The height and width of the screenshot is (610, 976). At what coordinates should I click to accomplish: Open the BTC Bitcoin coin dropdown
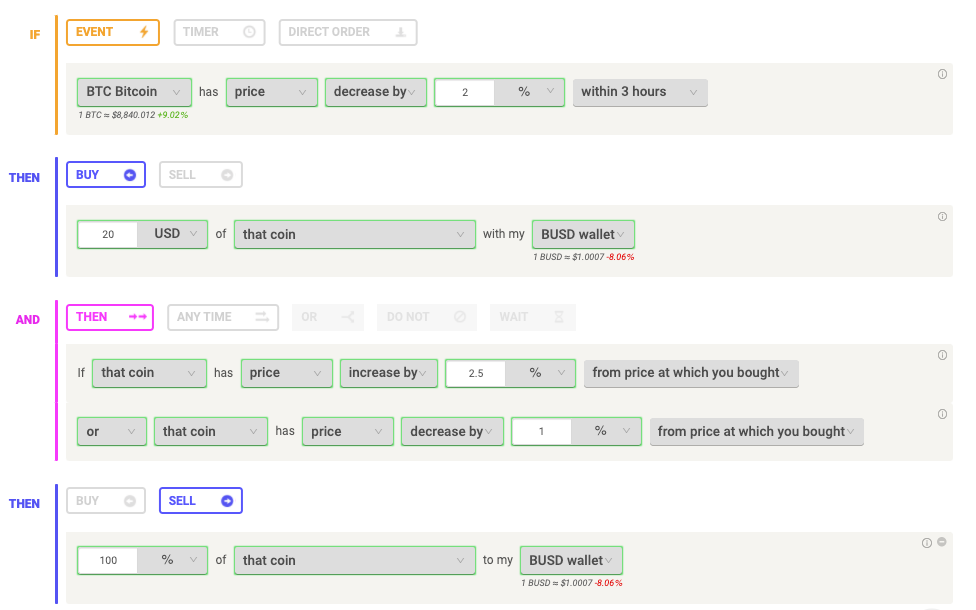(x=134, y=92)
